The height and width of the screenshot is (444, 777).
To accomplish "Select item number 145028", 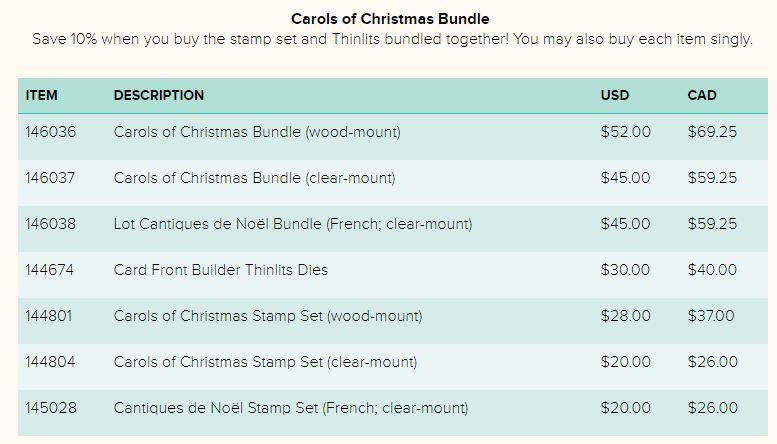I will (x=51, y=408).
